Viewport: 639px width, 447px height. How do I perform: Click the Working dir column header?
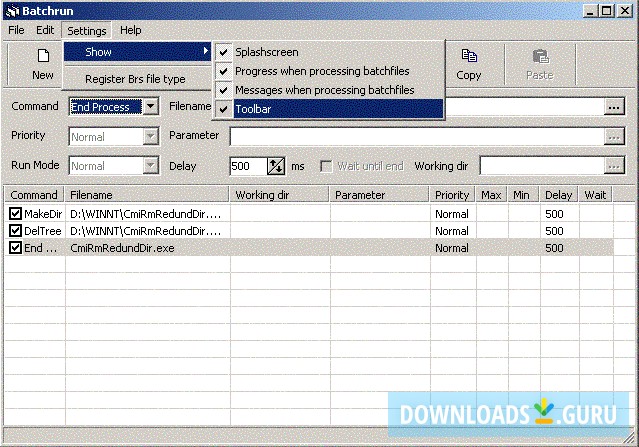pos(279,195)
